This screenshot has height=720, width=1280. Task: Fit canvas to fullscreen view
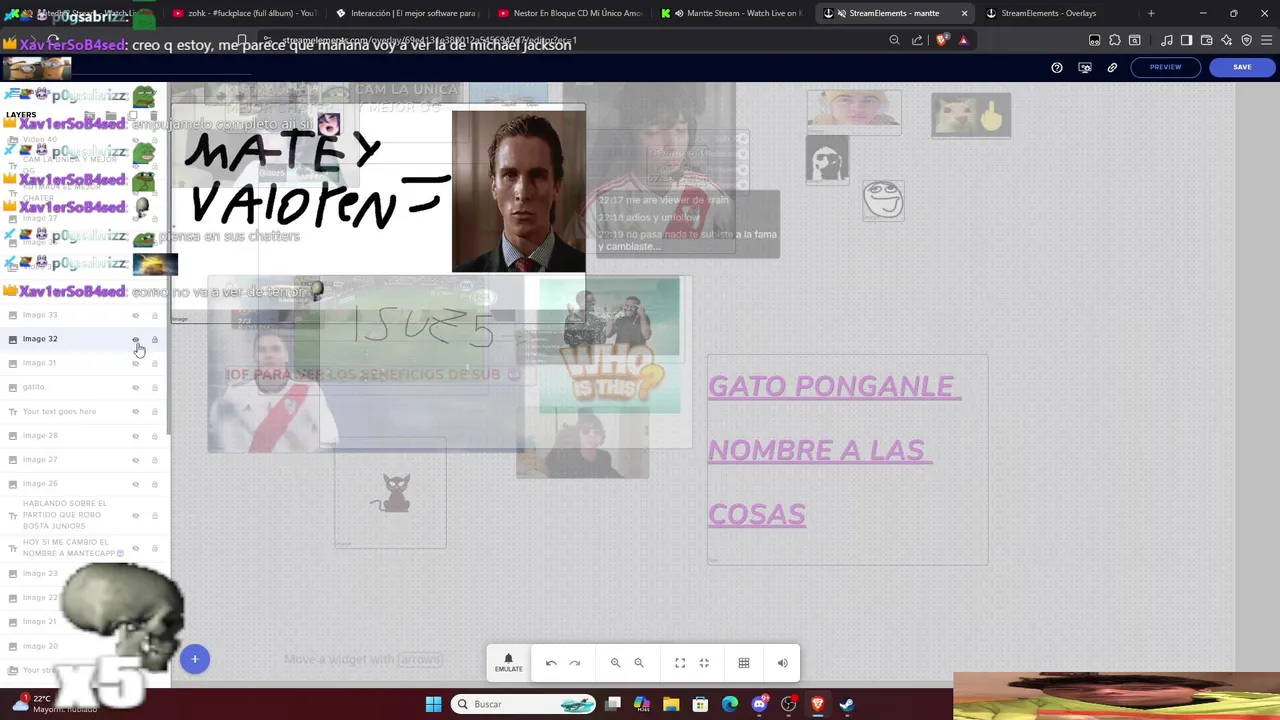tap(680, 663)
